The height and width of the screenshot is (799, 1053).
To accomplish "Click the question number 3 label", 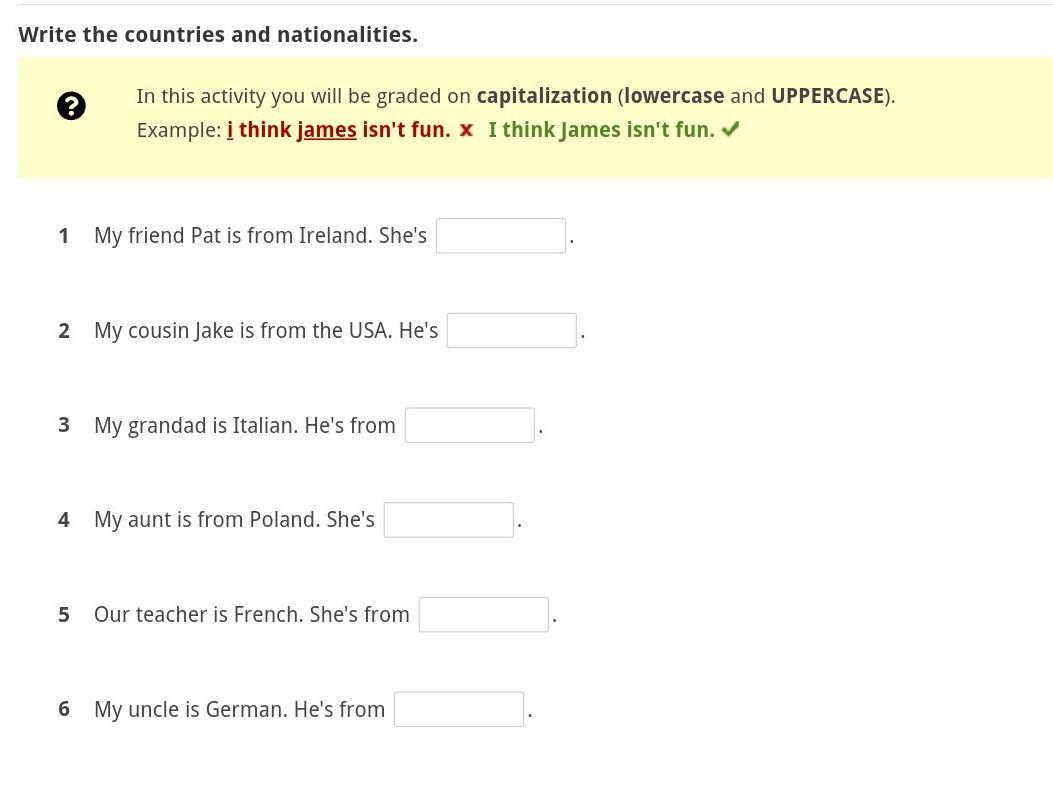I will tap(64, 425).
